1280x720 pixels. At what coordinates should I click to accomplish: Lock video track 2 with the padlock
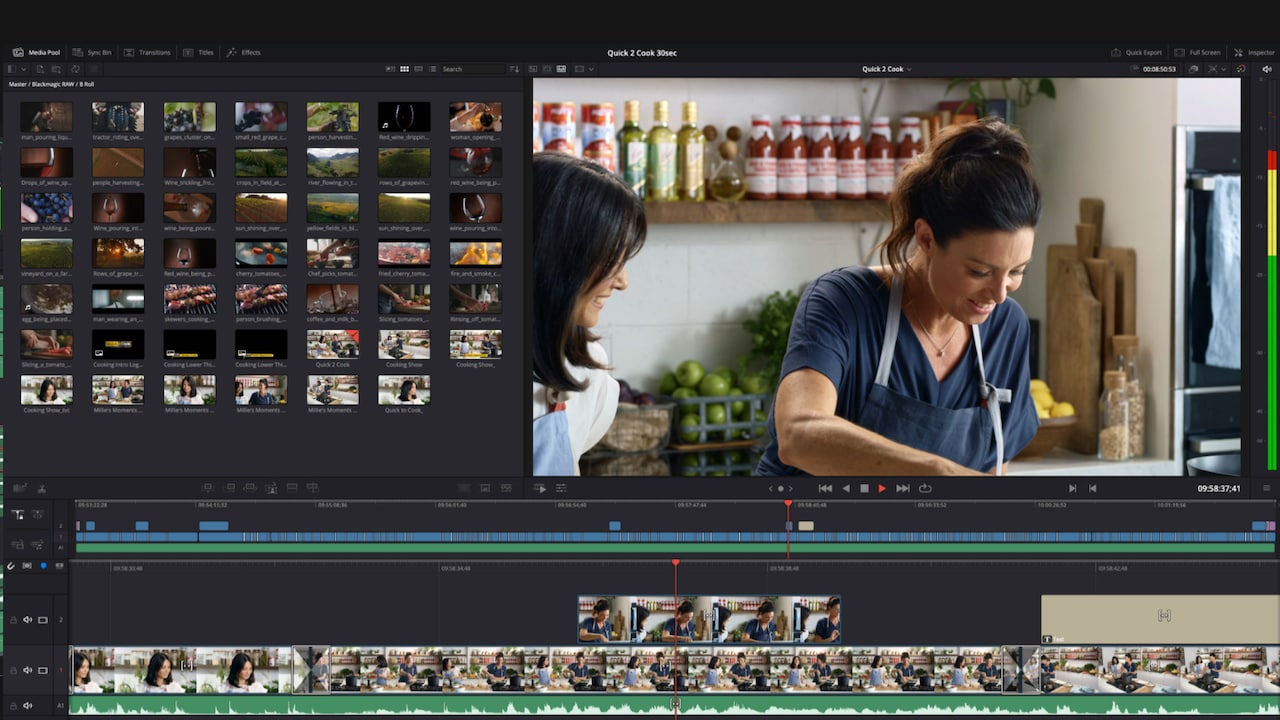(13, 619)
